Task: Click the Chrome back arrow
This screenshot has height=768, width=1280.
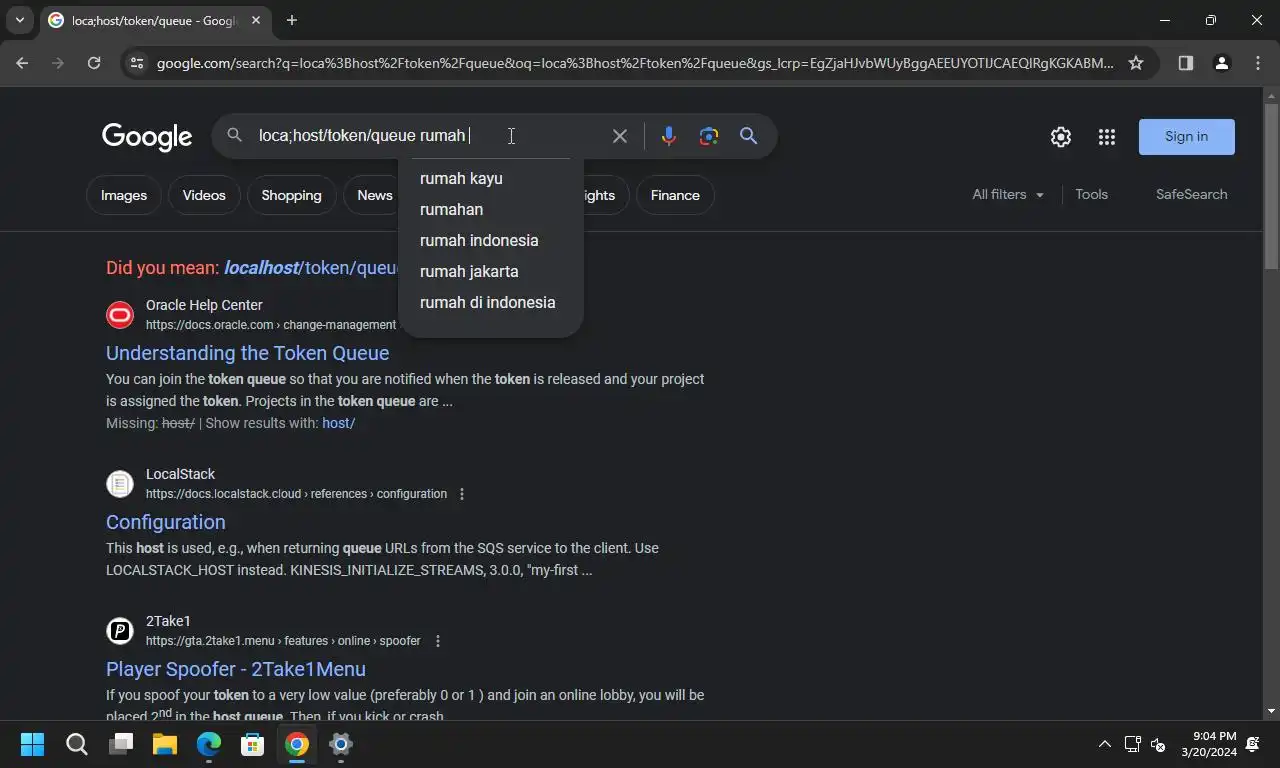Action: (x=22, y=63)
